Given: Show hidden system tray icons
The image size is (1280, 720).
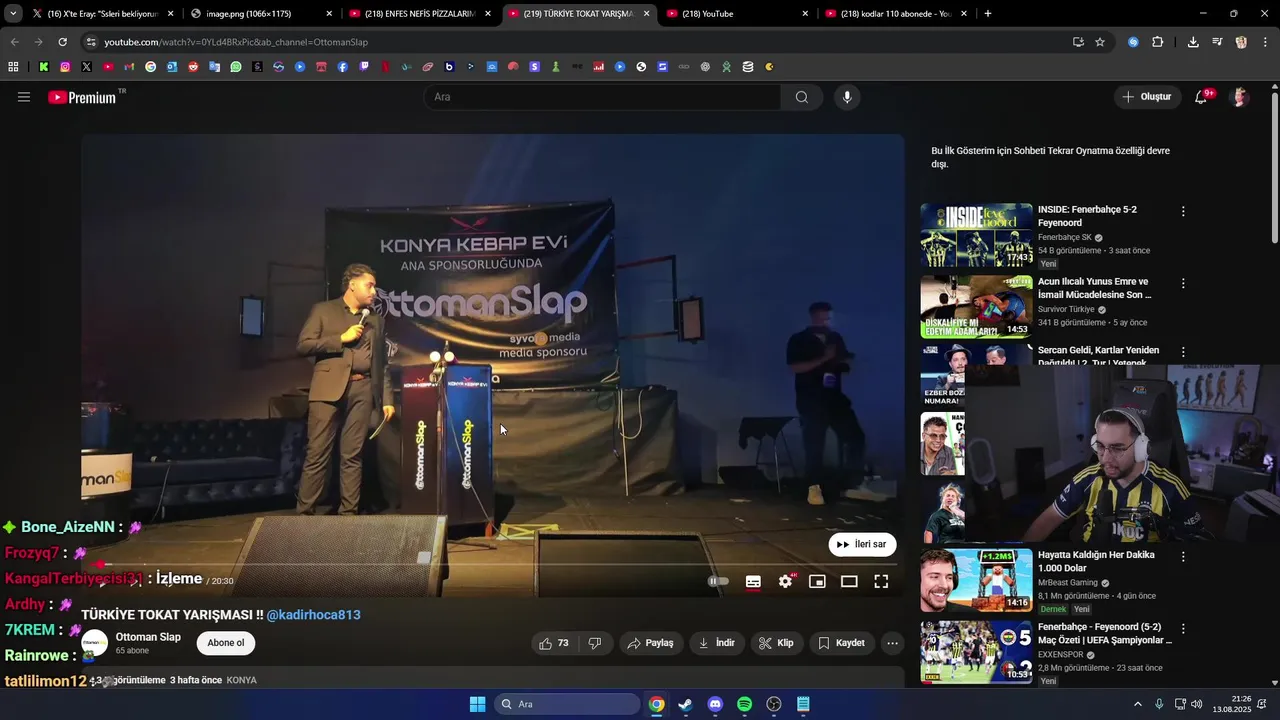Looking at the screenshot, I should pyautogui.click(x=1137, y=704).
